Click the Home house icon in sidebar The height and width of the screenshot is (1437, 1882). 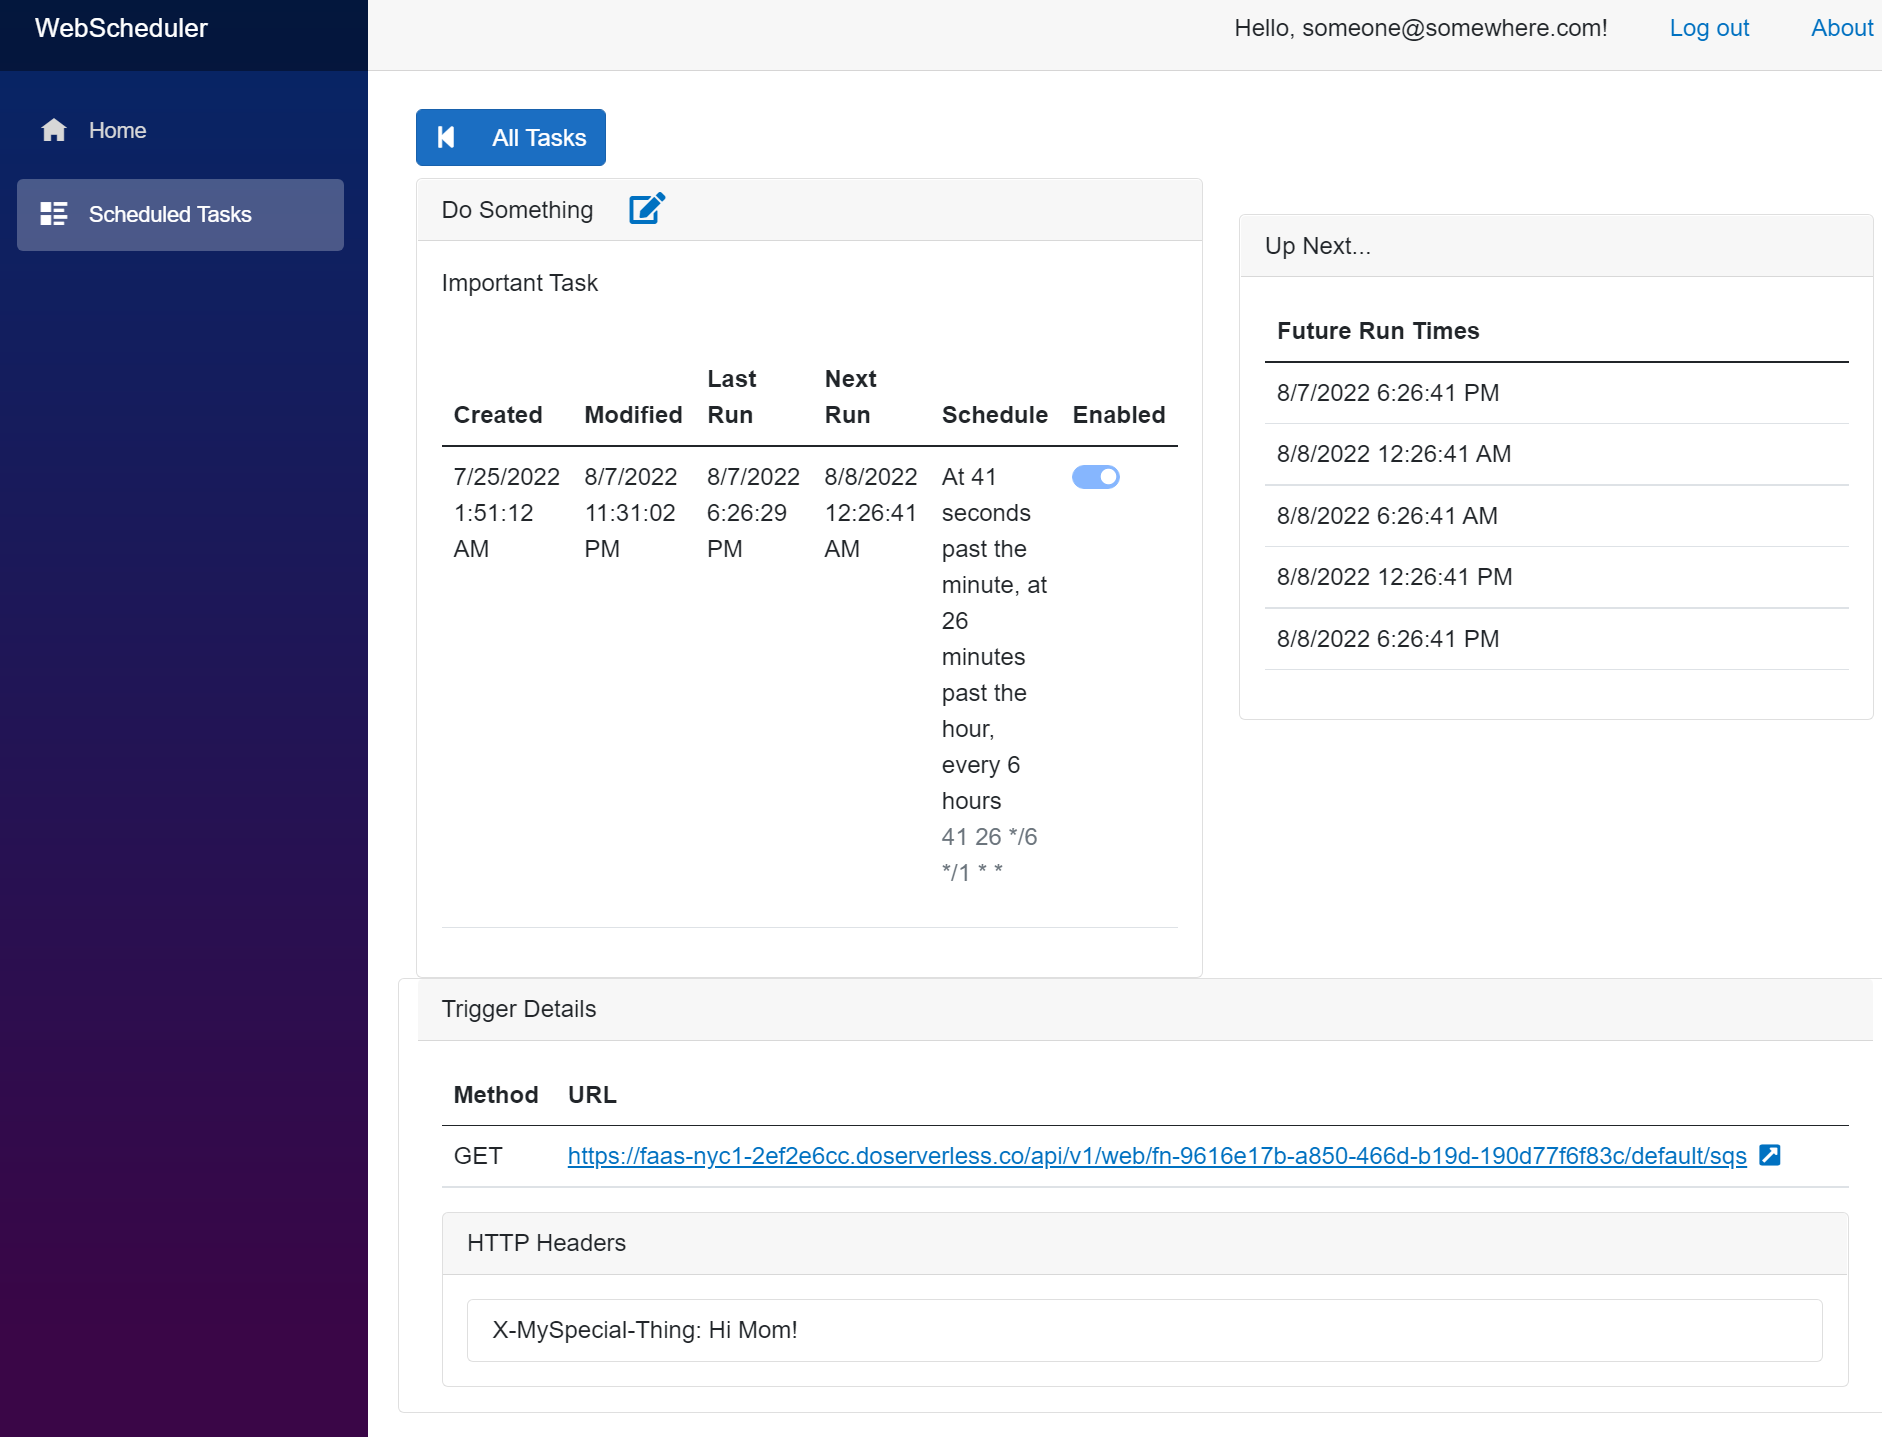pos(54,130)
